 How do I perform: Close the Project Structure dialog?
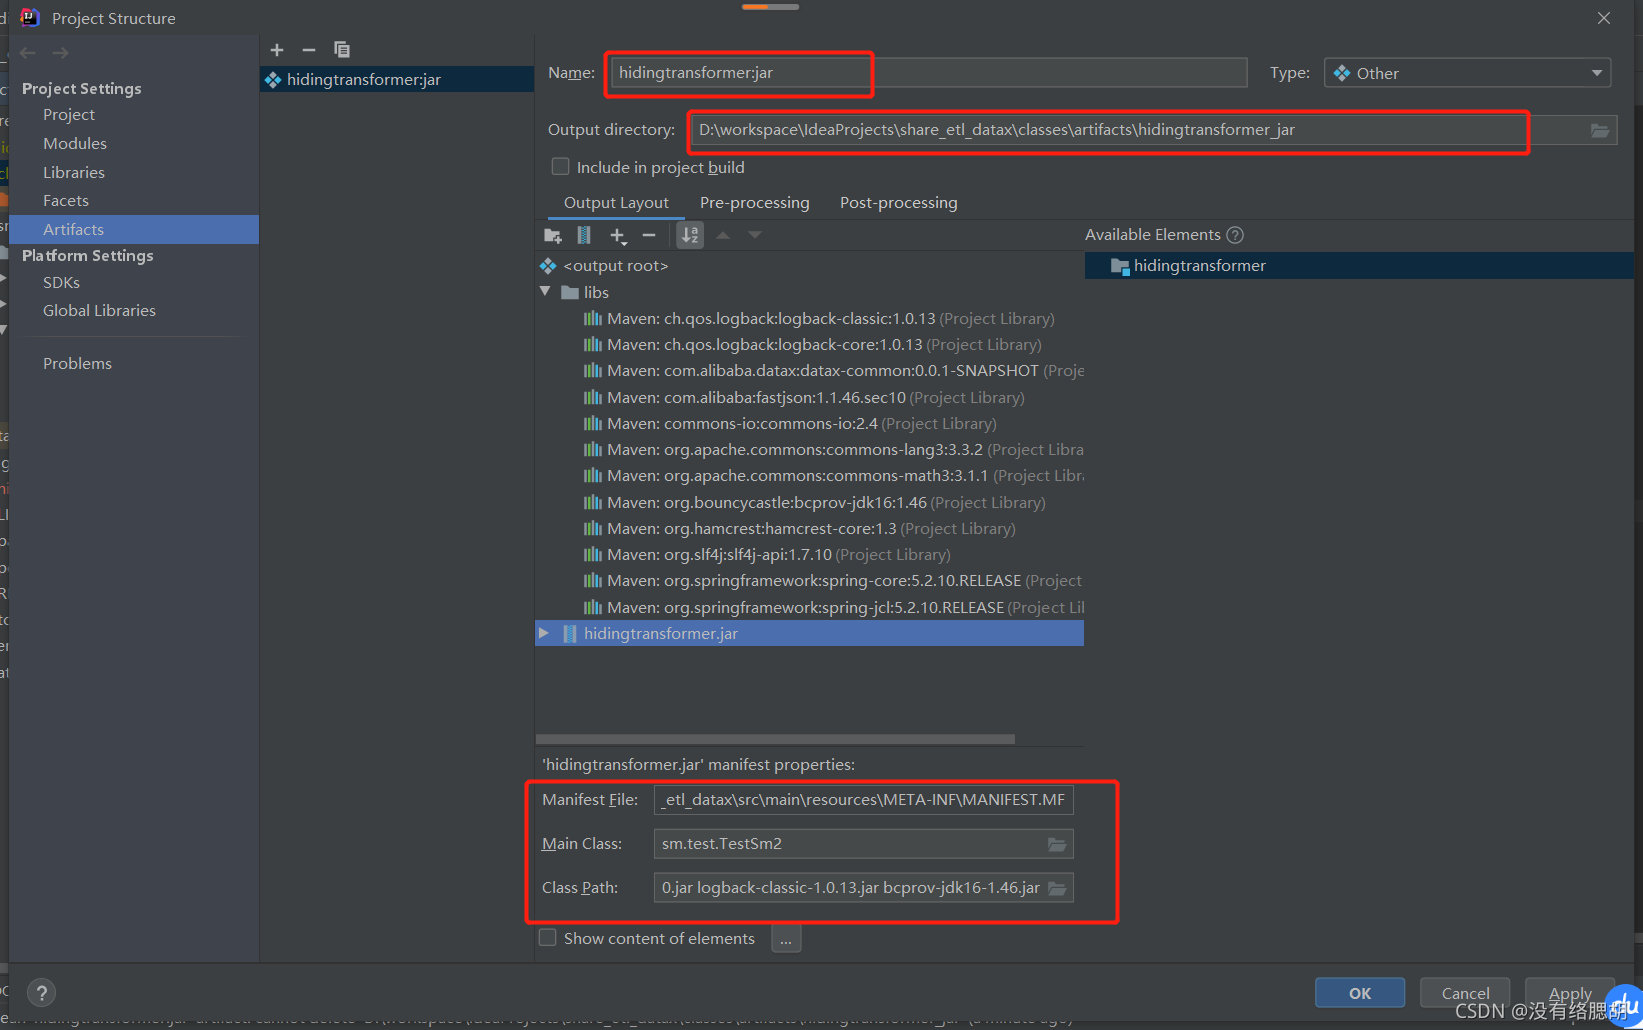[x=1604, y=18]
